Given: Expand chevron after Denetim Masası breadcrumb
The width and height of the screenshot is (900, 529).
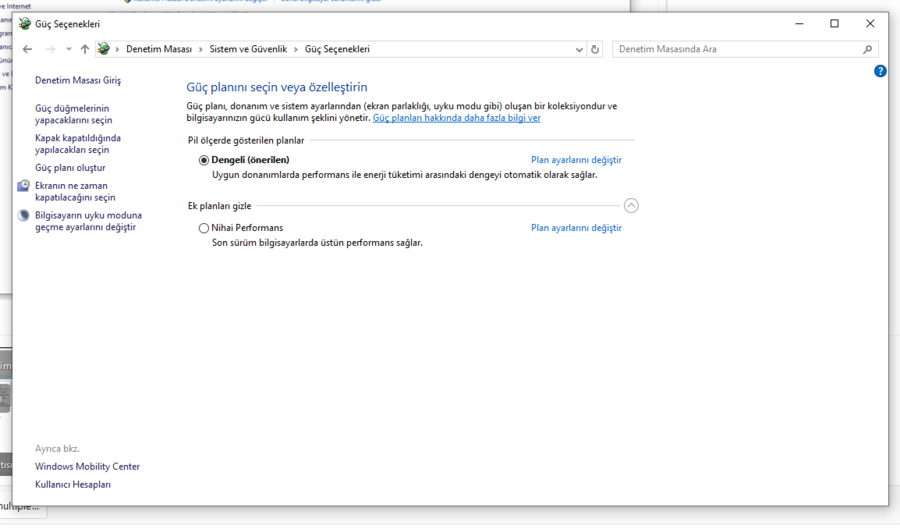Looking at the screenshot, I should tap(201, 50).
